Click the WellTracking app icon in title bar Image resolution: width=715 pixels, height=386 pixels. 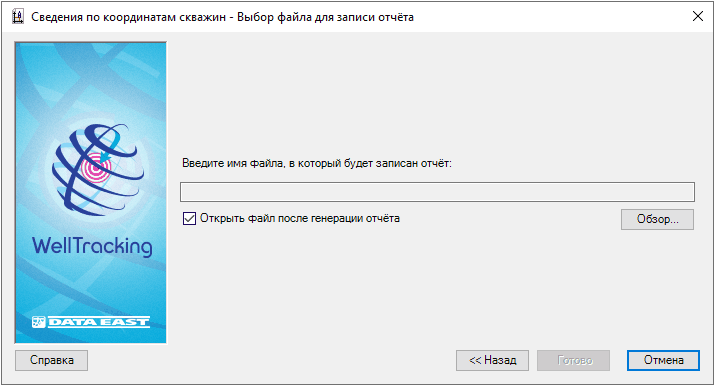[x=17, y=17]
